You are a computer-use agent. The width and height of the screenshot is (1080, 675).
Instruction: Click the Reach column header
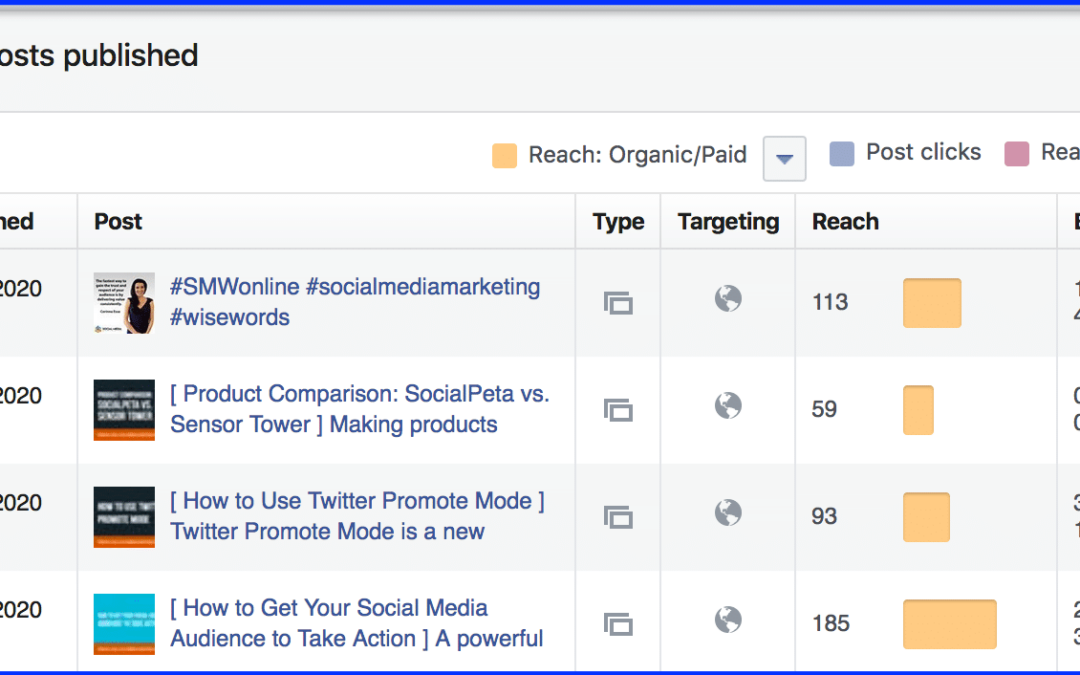[845, 222]
